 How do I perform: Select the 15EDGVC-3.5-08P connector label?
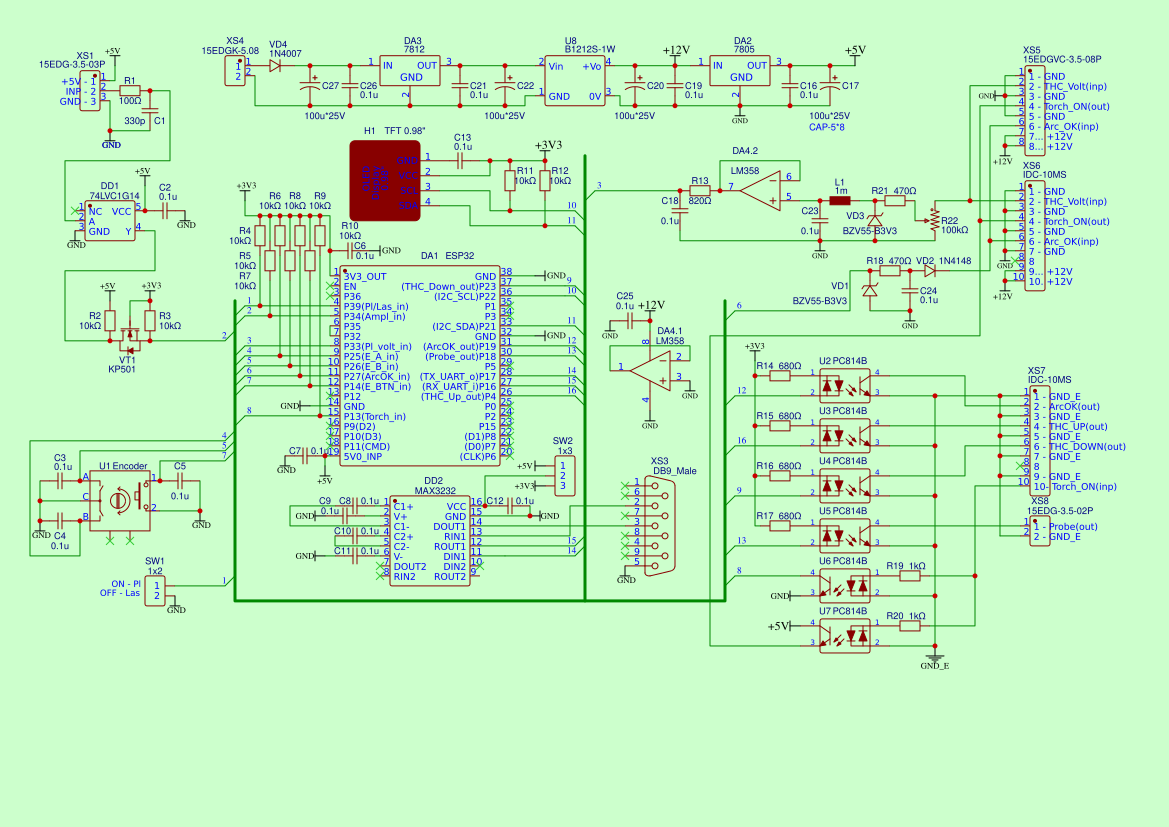[1062, 60]
